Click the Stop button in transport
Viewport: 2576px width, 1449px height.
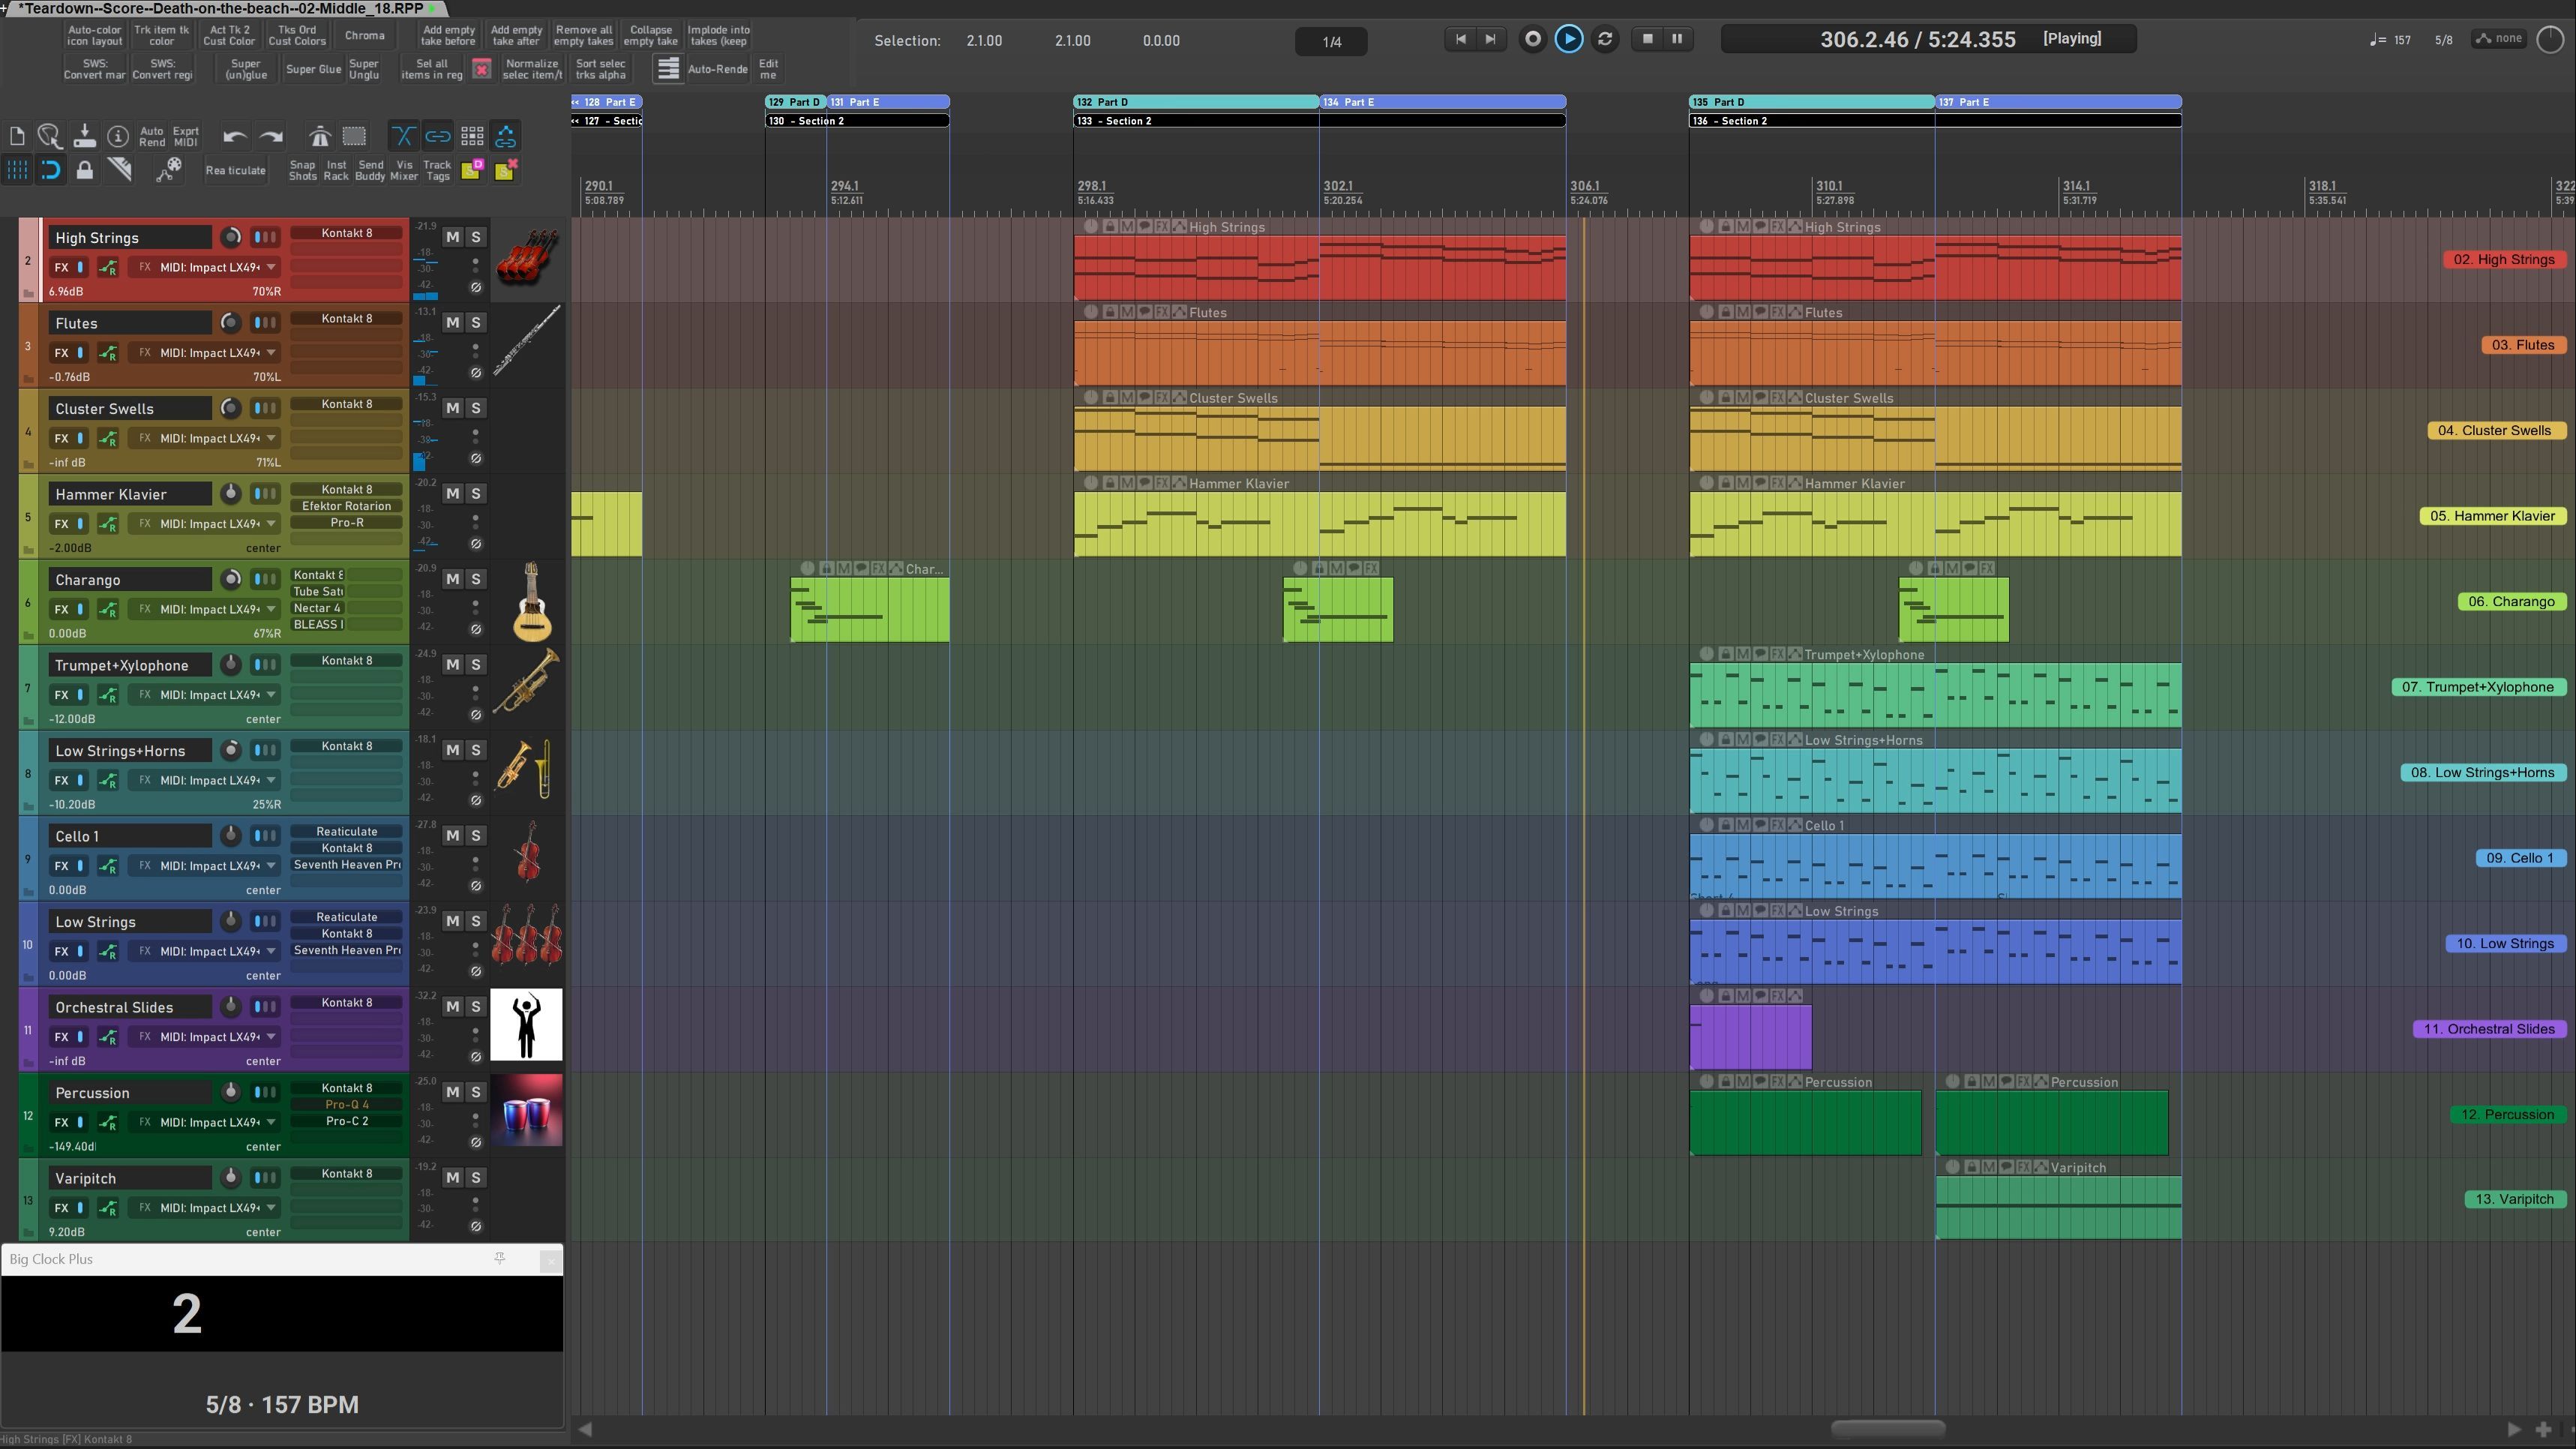(x=1647, y=39)
